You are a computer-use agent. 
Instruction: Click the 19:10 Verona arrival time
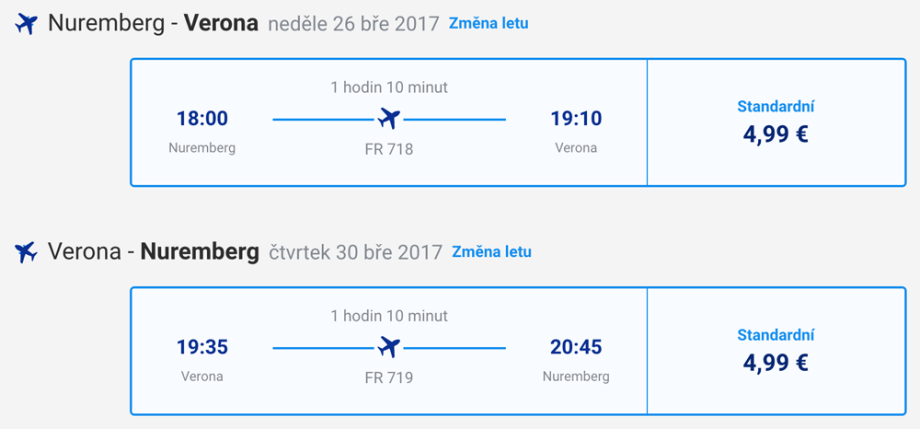pos(576,119)
